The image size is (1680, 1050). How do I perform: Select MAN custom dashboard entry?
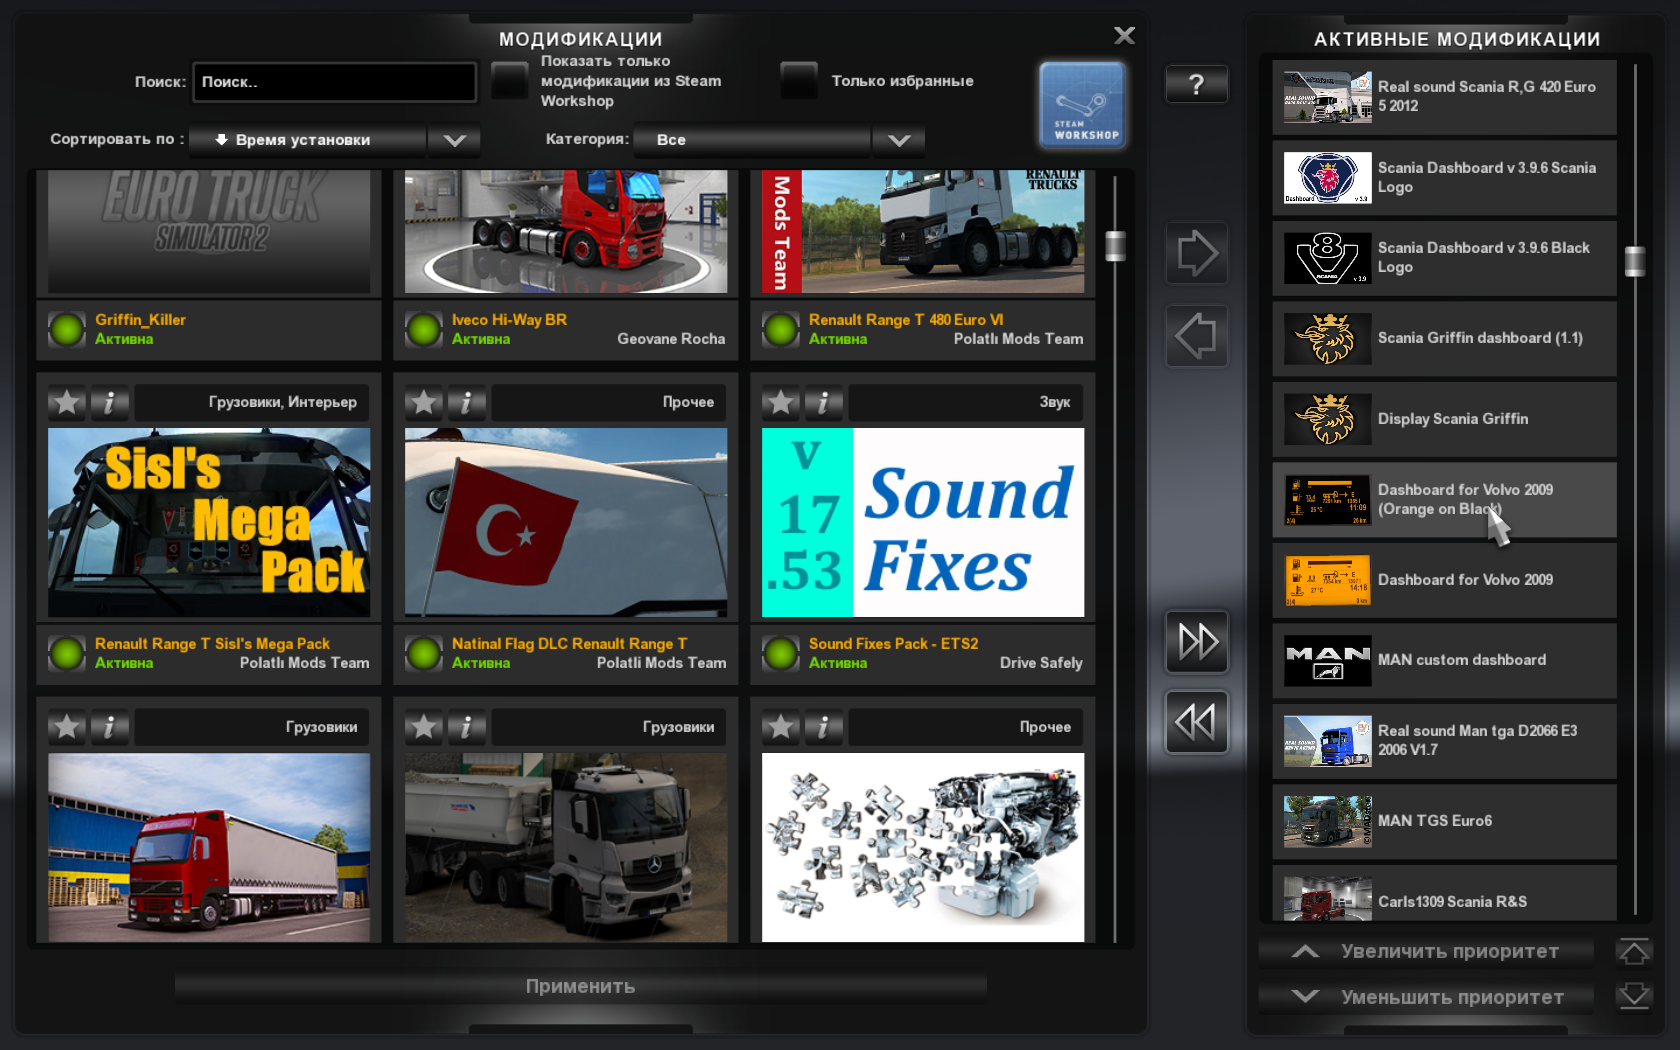pos(1444,661)
